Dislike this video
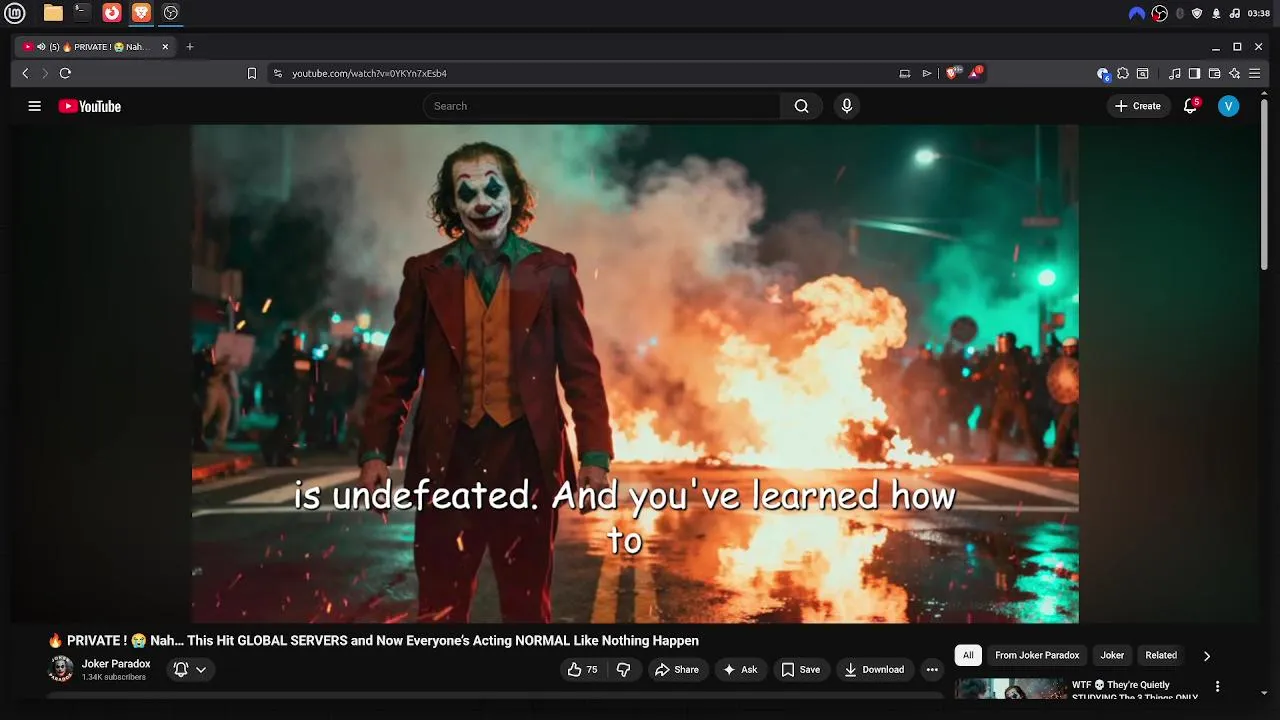1280x720 pixels. [624, 670]
